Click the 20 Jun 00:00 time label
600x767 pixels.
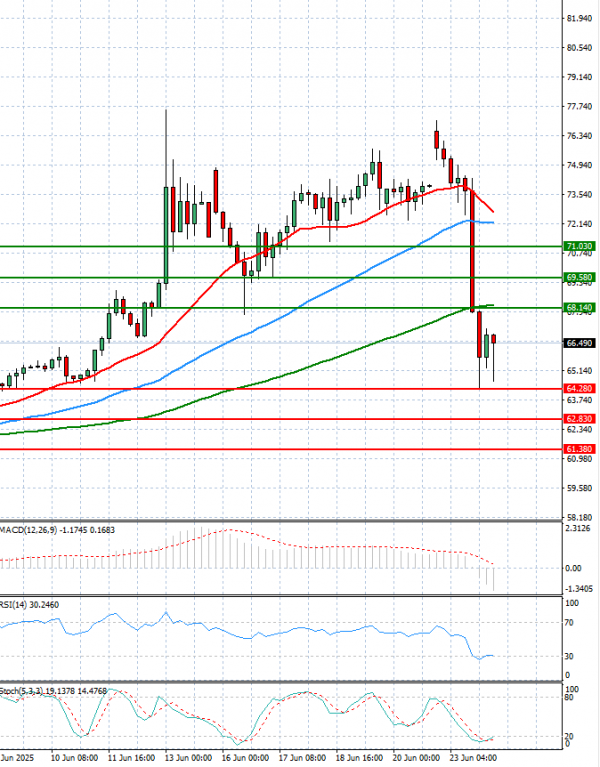(417, 758)
